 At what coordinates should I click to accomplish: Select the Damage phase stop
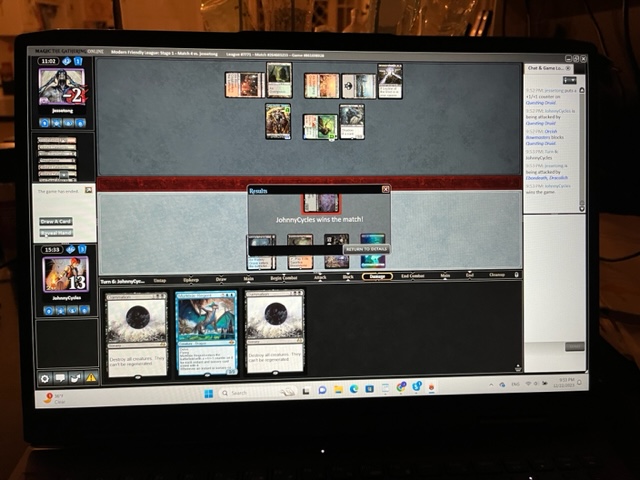point(376,275)
